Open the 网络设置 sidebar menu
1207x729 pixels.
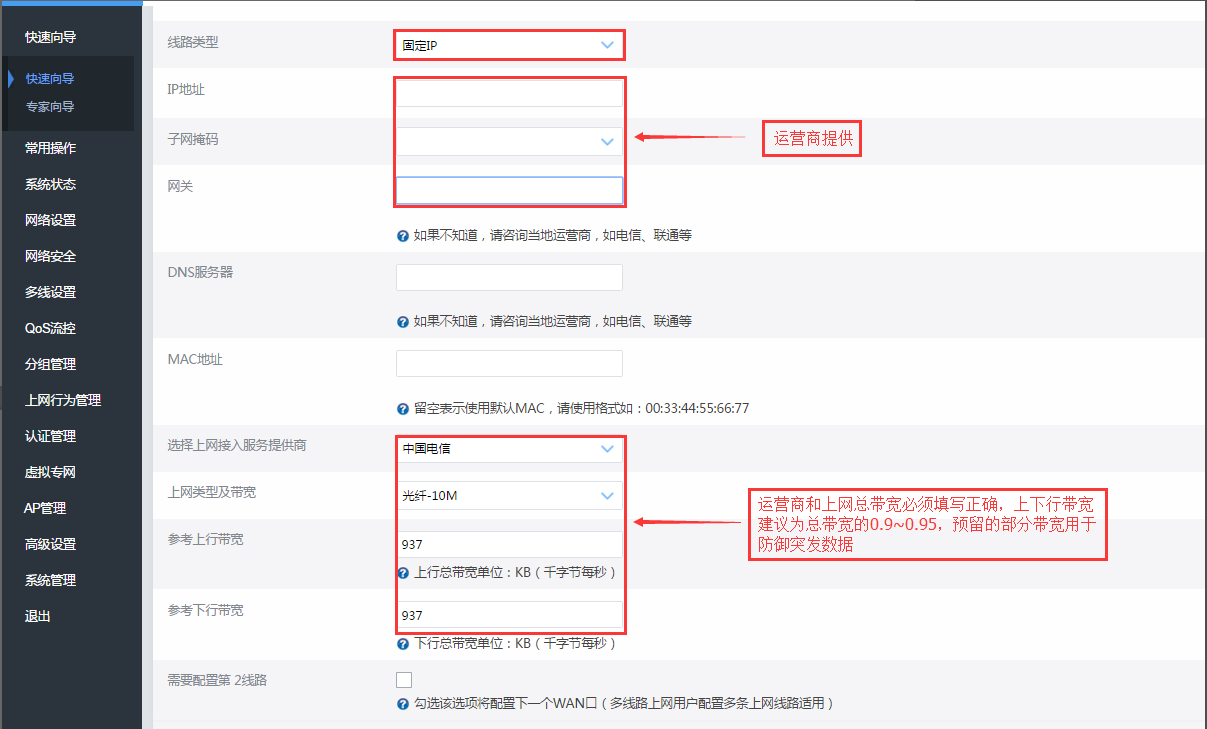(51, 220)
